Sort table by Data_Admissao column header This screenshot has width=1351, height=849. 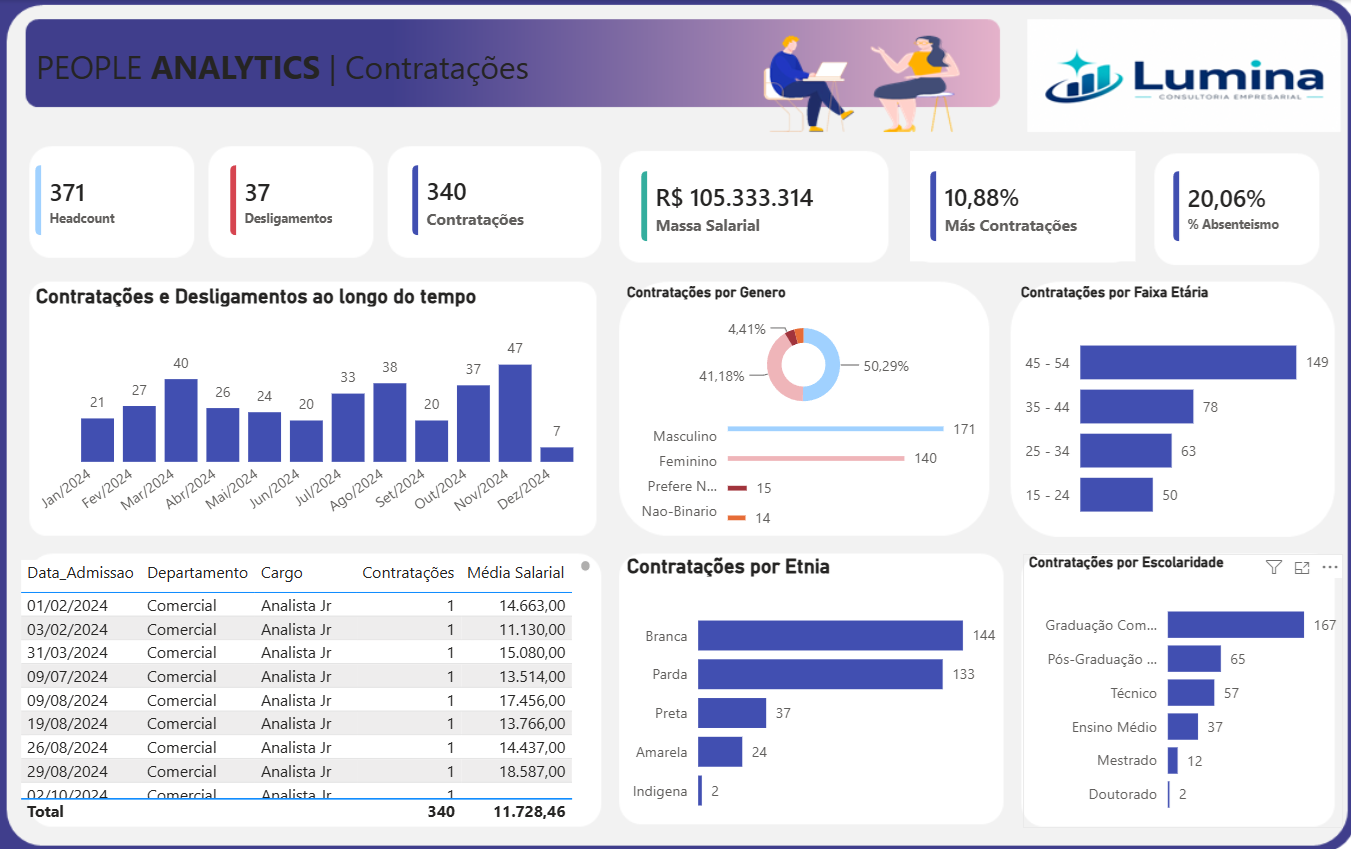80,573
